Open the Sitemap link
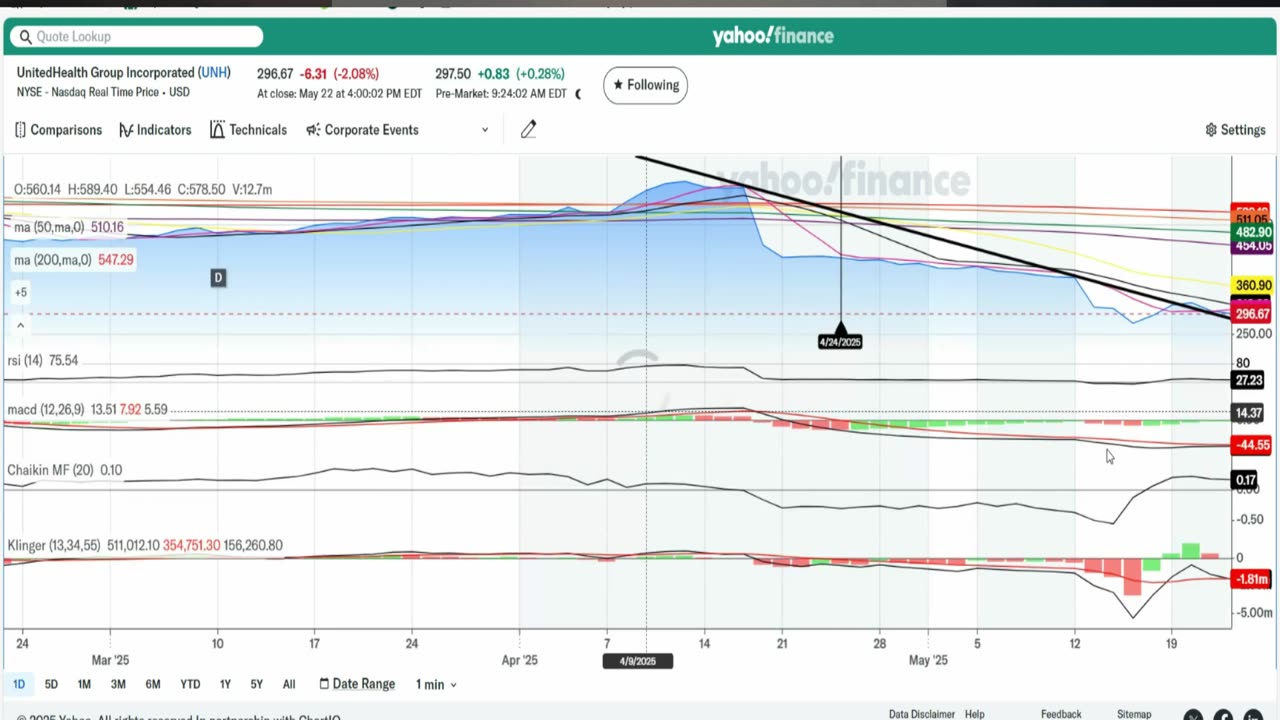The height and width of the screenshot is (720, 1280). tap(1134, 714)
